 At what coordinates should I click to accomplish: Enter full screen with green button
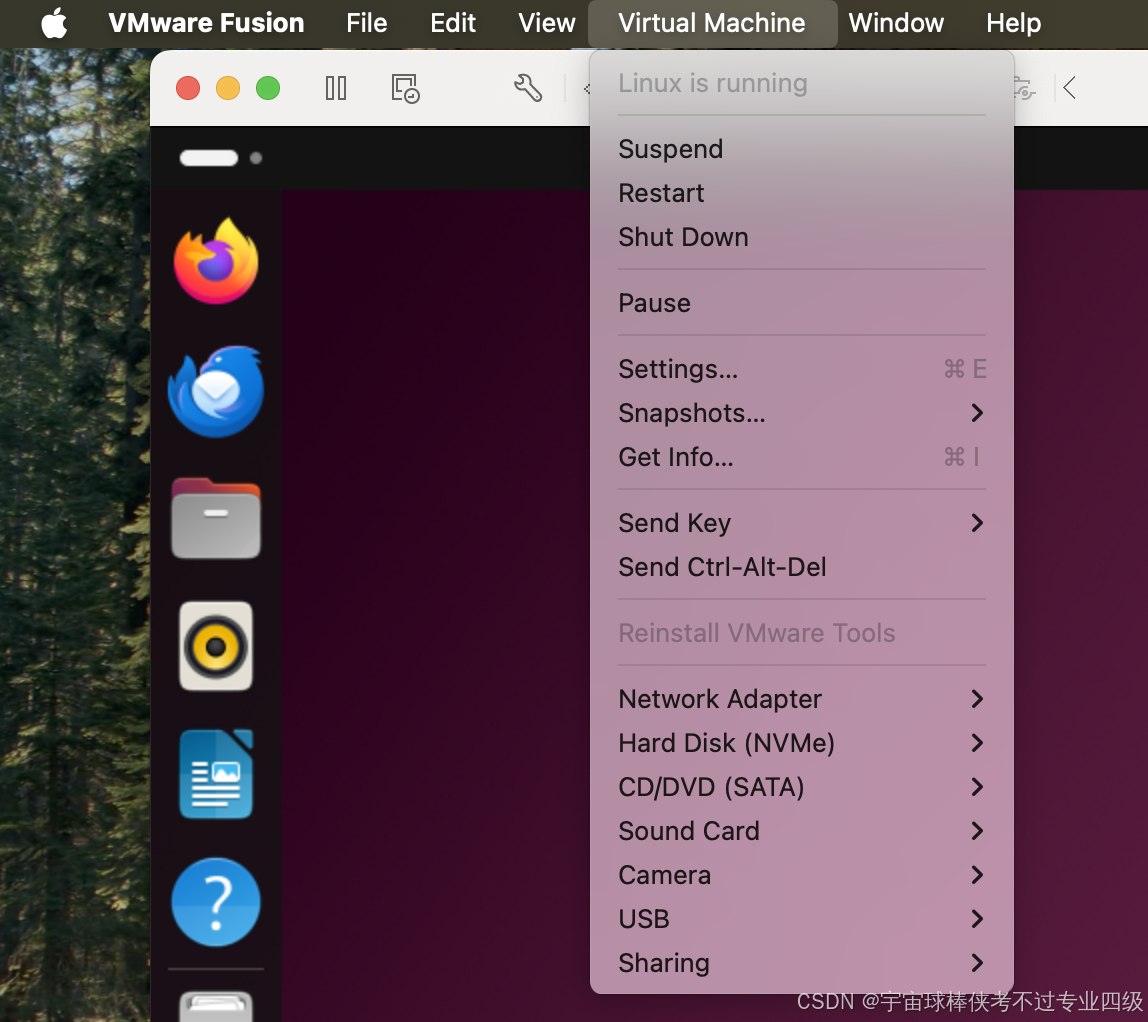click(x=268, y=89)
